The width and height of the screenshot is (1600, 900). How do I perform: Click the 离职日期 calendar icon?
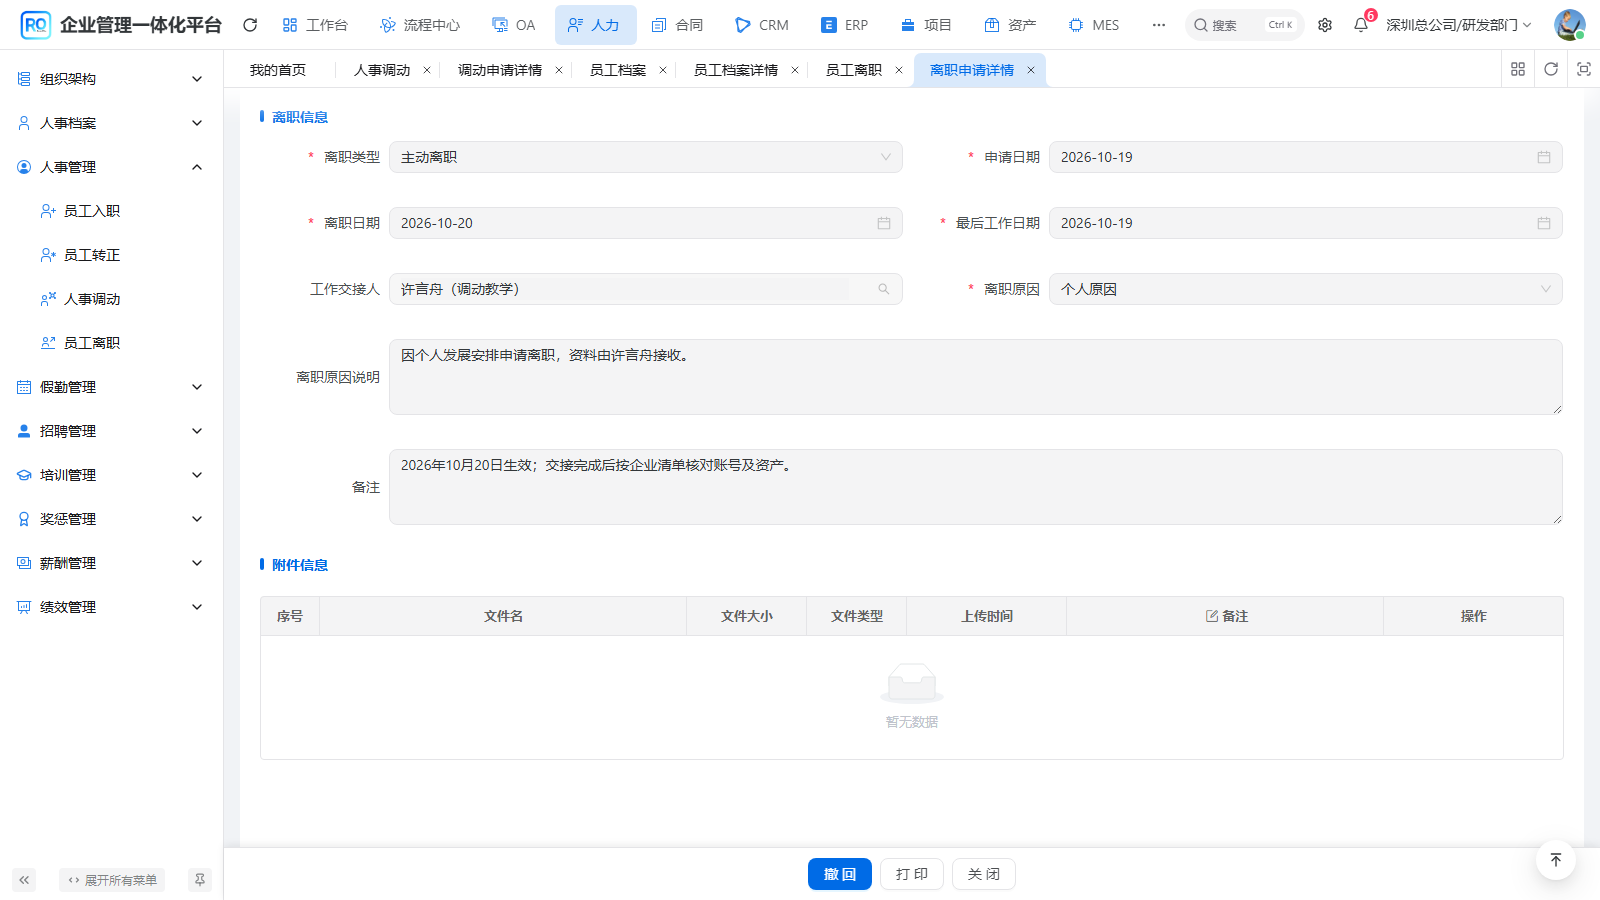(x=884, y=223)
